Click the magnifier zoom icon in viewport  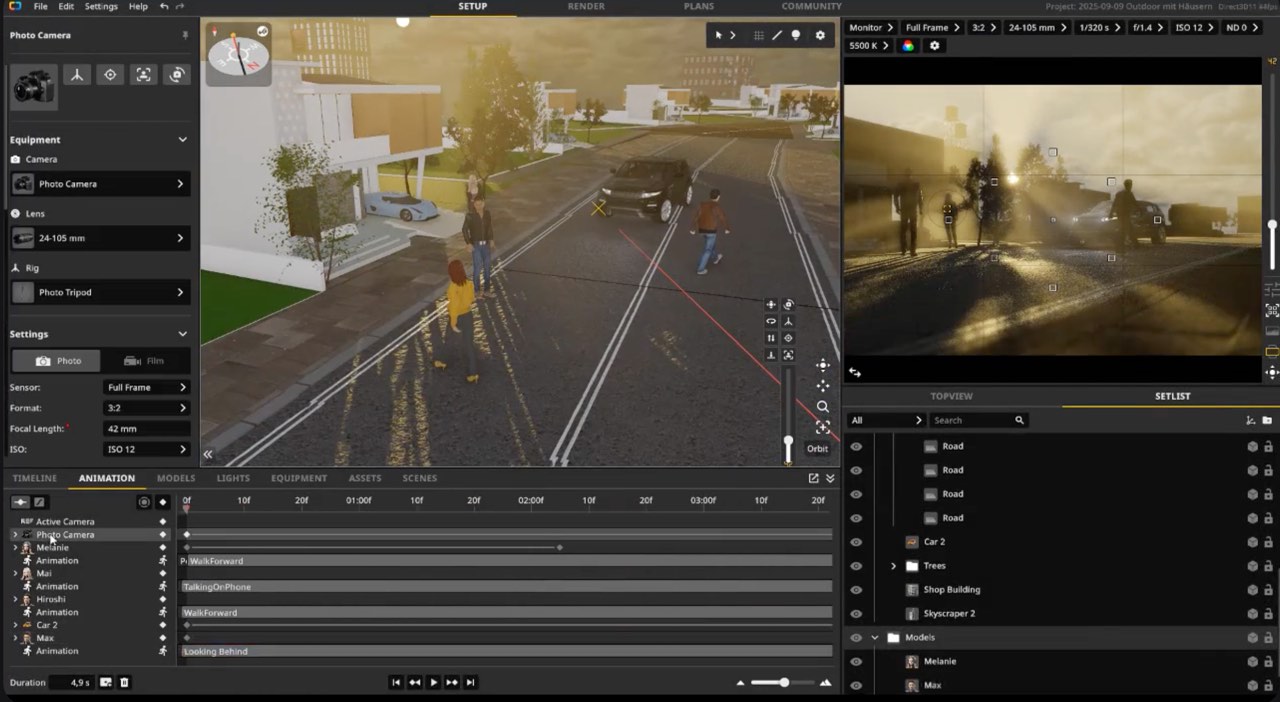[x=822, y=407]
